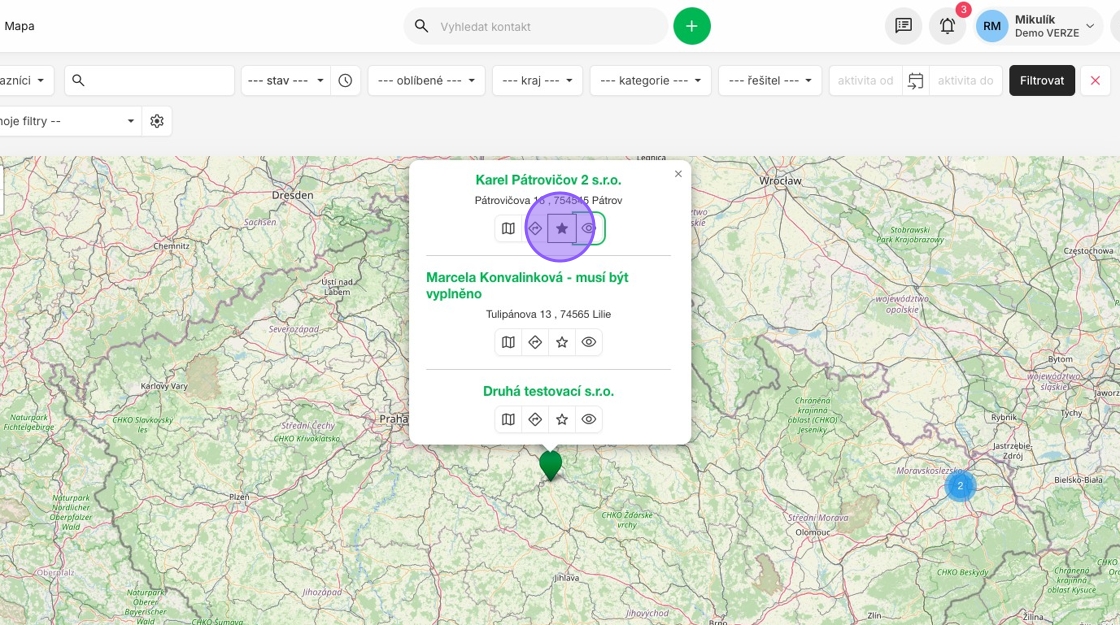Click the blue cluster marker 2
1120x625 pixels.
(x=960, y=486)
